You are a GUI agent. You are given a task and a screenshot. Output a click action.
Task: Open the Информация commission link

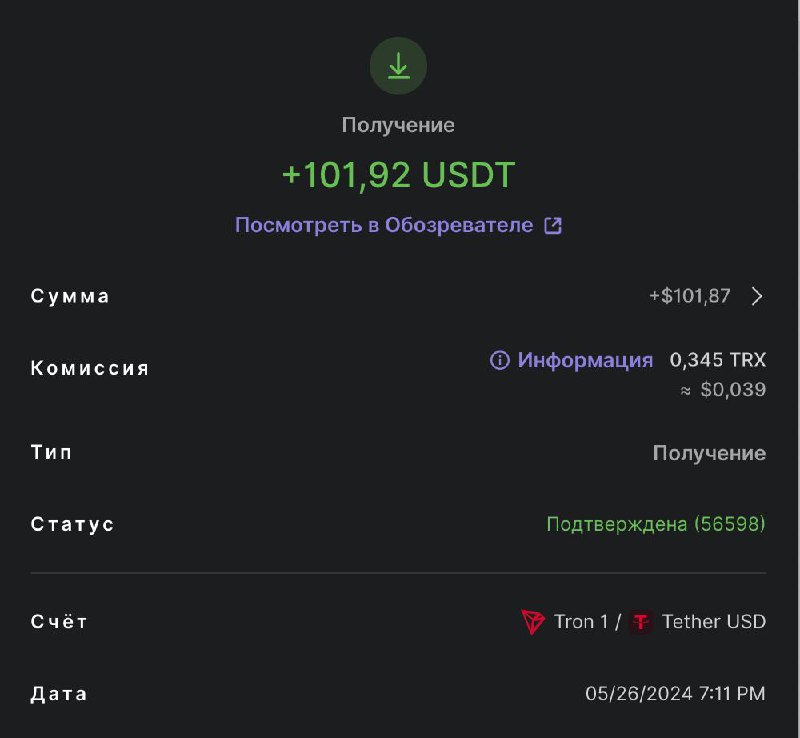pos(585,360)
